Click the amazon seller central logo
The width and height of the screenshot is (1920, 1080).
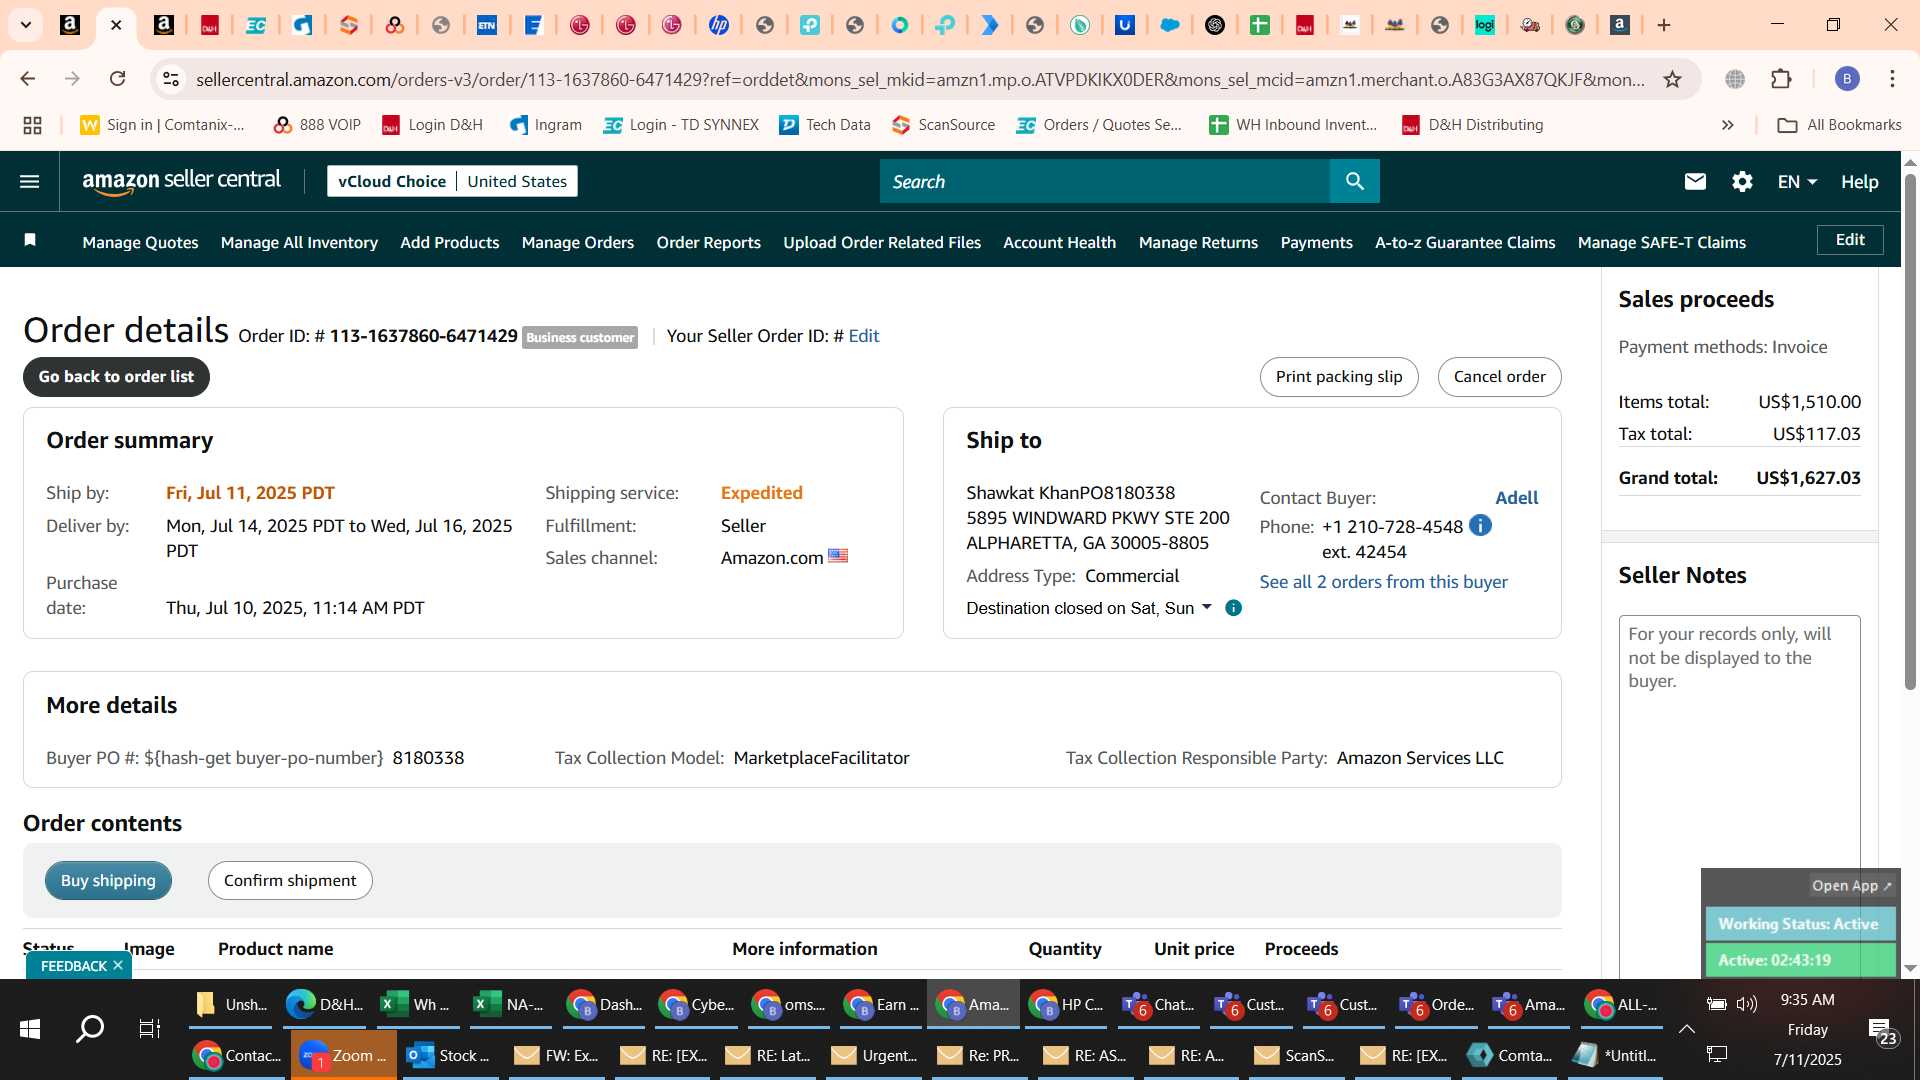[181, 181]
